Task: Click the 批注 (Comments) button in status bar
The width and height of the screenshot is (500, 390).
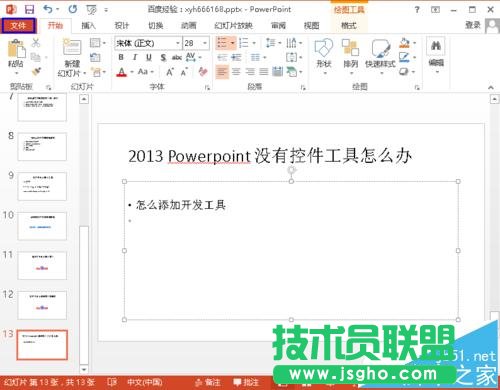Action: (246, 382)
